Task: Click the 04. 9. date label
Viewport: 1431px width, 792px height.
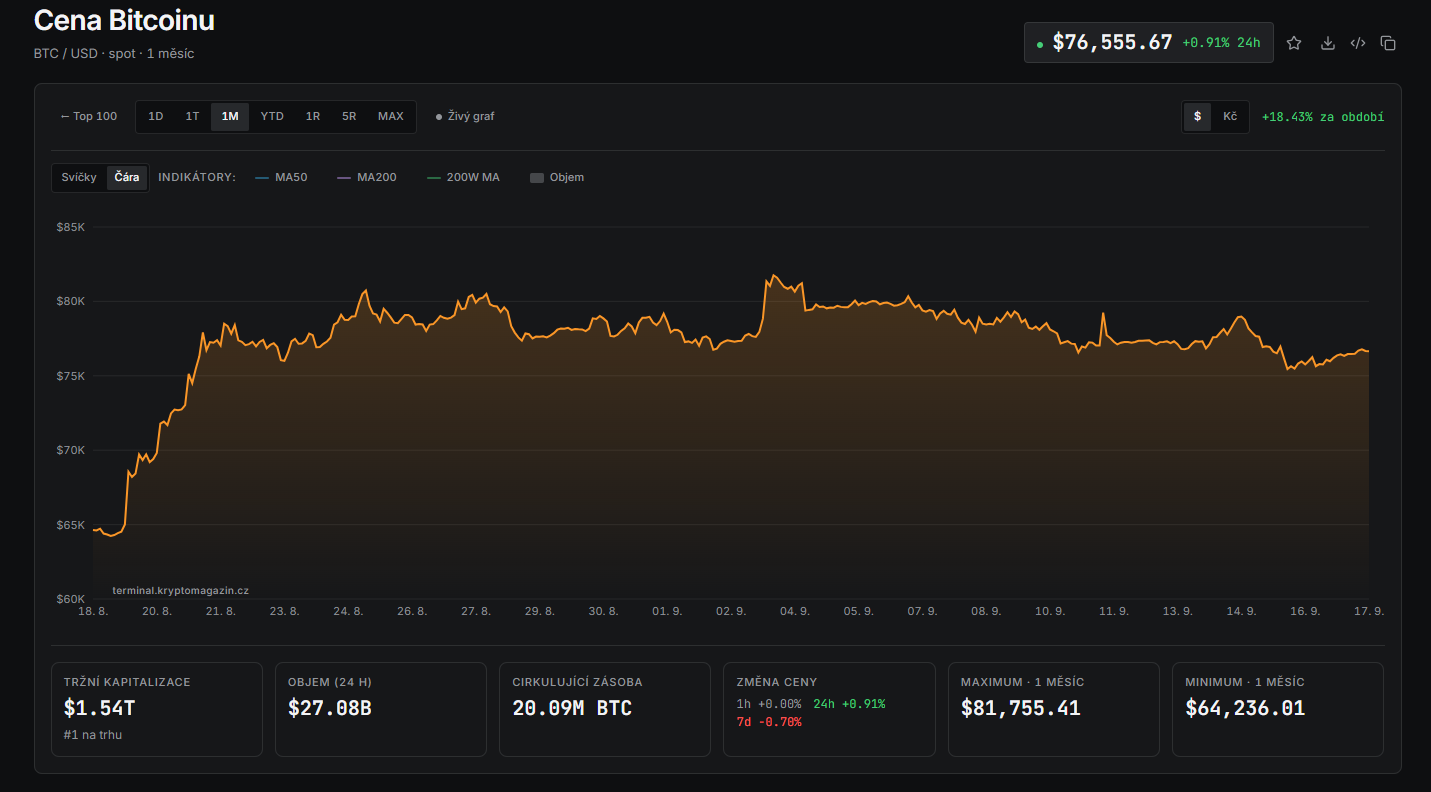Action: point(795,611)
